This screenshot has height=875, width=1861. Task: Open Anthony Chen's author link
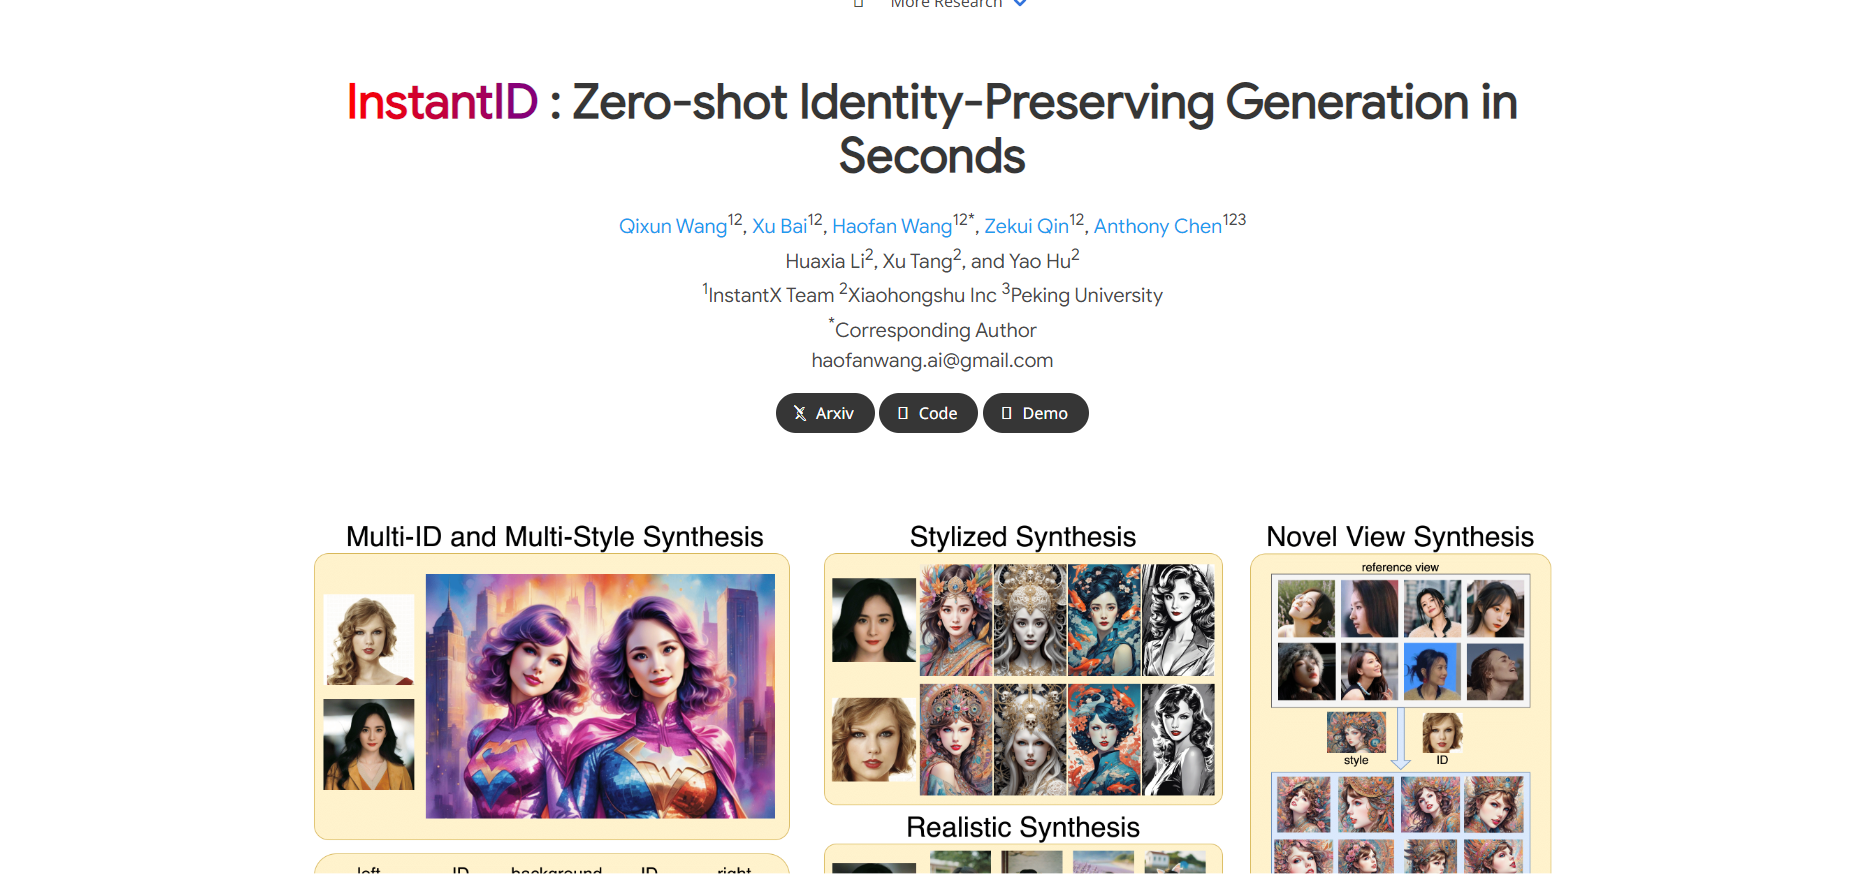(x=1158, y=226)
